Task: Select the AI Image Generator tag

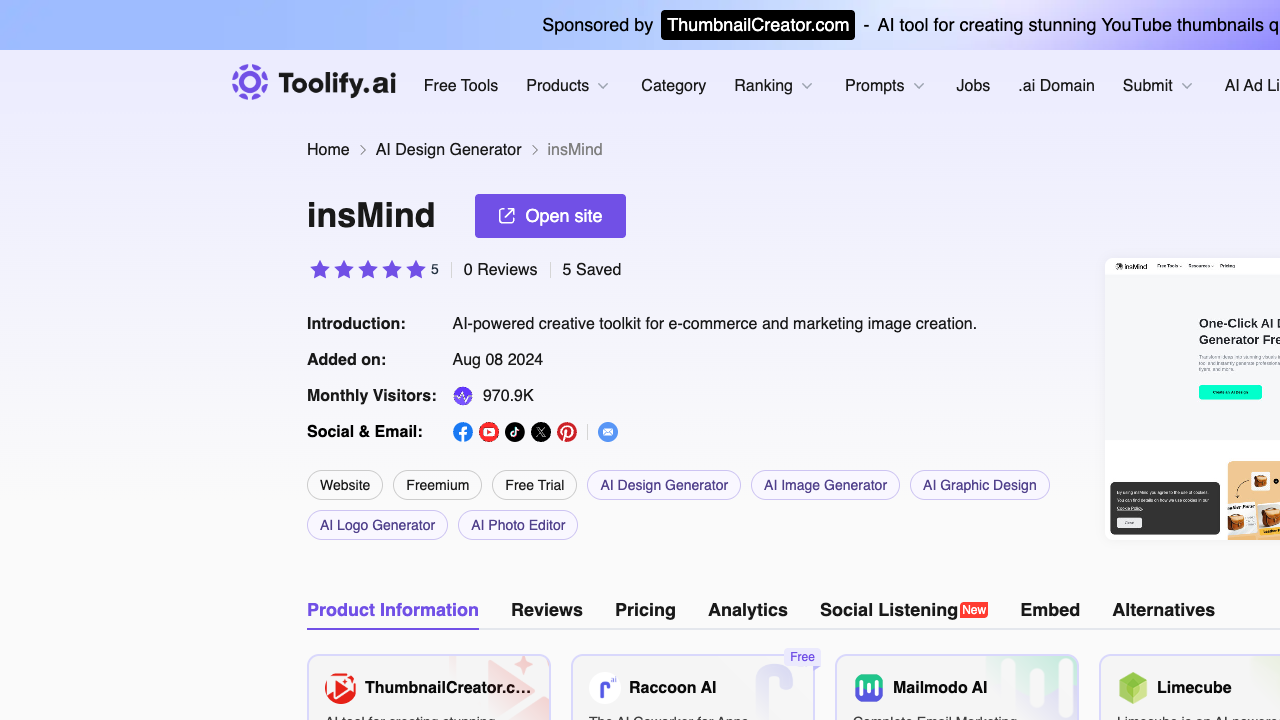Action: 825,485
